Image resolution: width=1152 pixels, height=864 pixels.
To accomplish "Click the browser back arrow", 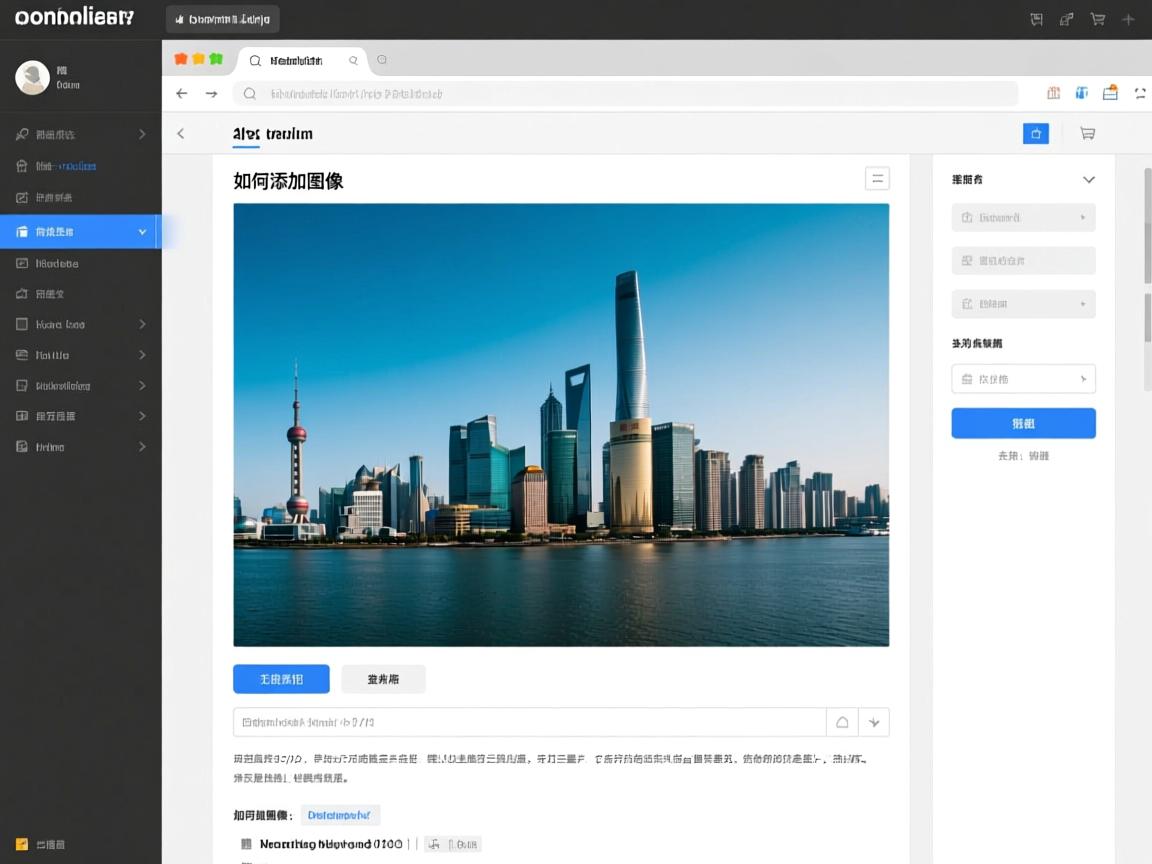I will pyautogui.click(x=182, y=94).
